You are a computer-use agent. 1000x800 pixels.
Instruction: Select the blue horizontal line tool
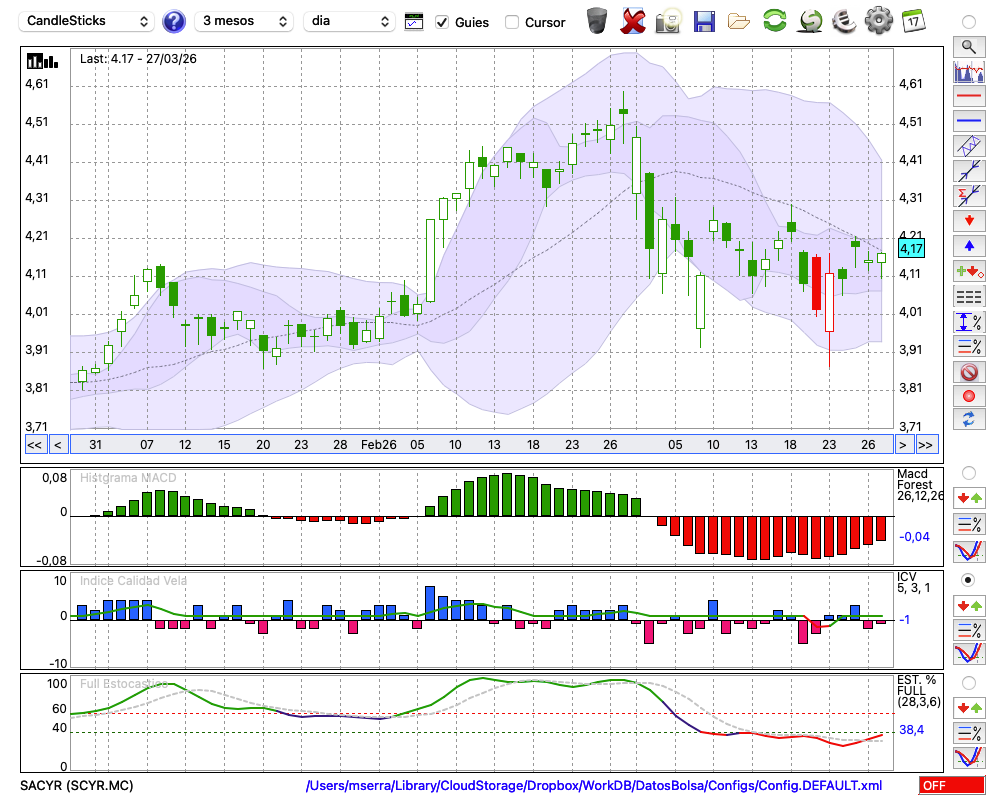(969, 121)
